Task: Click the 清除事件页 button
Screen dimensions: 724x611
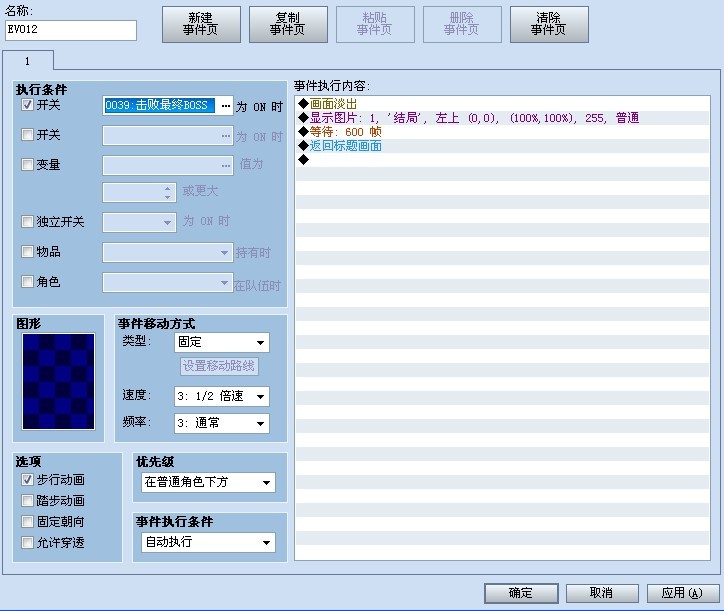Action: pos(549,24)
